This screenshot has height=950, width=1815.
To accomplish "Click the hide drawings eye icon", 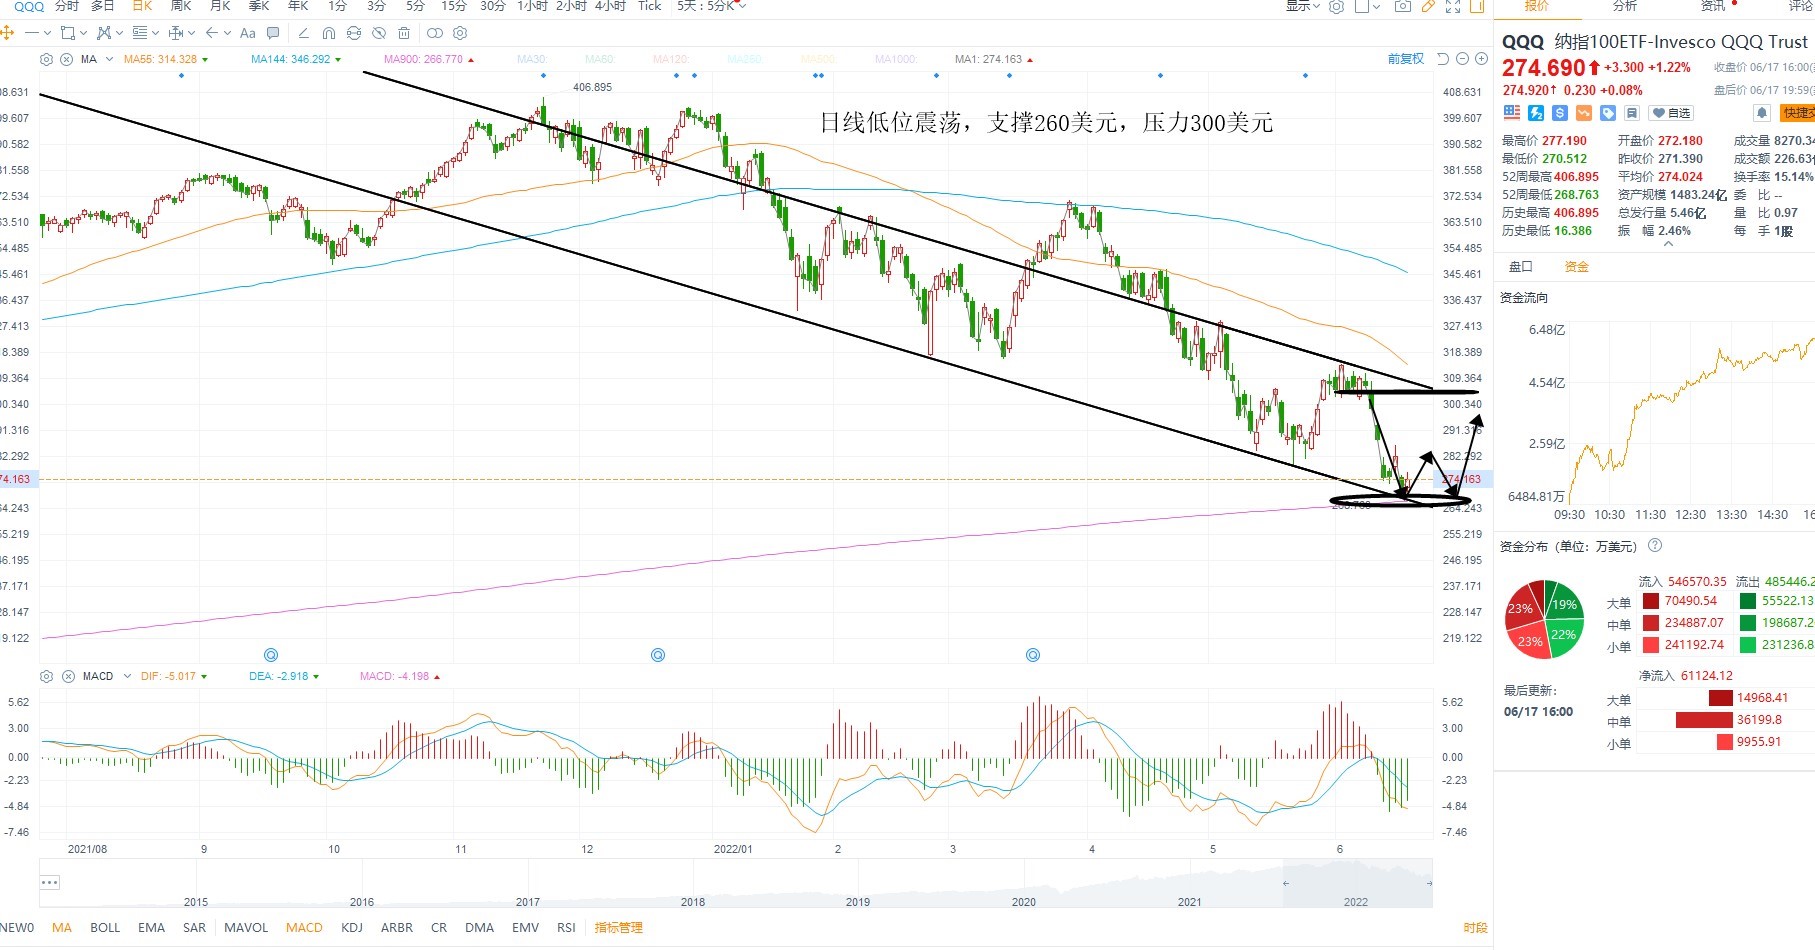I will pos(379,33).
